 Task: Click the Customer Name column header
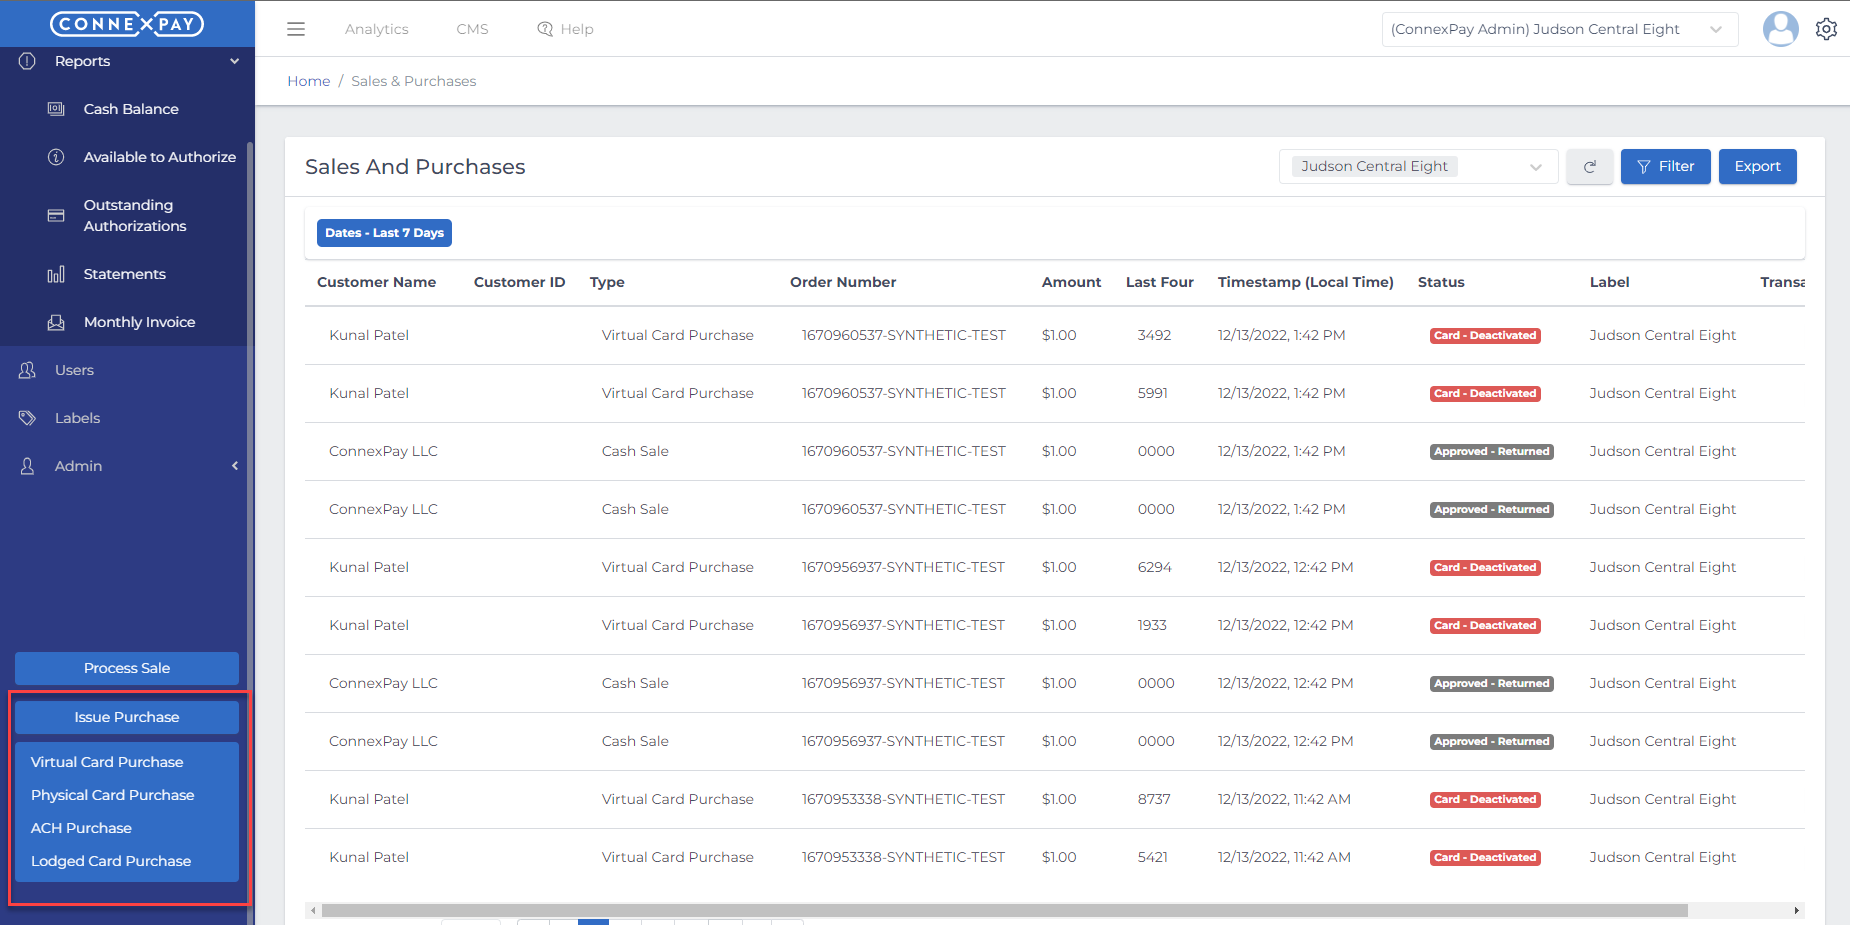pyautogui.click(x=377, y=282)
